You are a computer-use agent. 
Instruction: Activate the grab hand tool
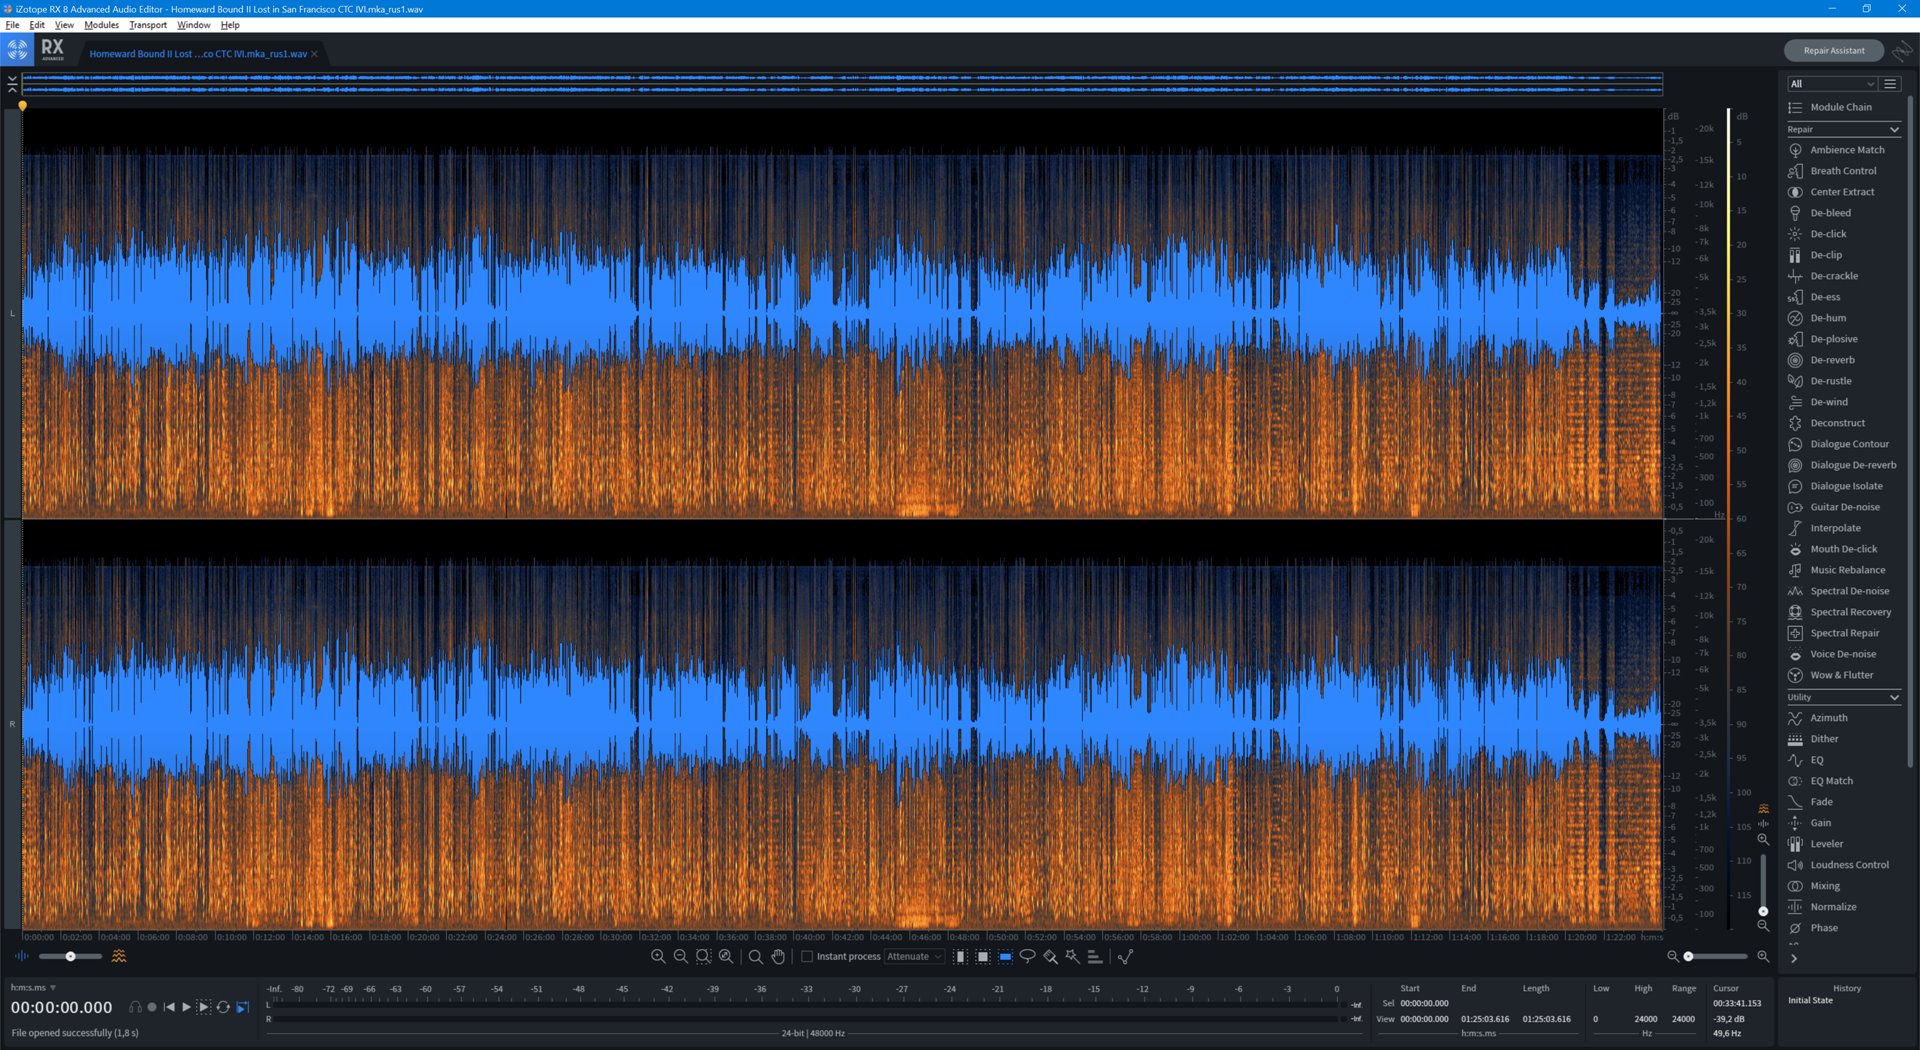pyautogui.click(x=778, y=957)
